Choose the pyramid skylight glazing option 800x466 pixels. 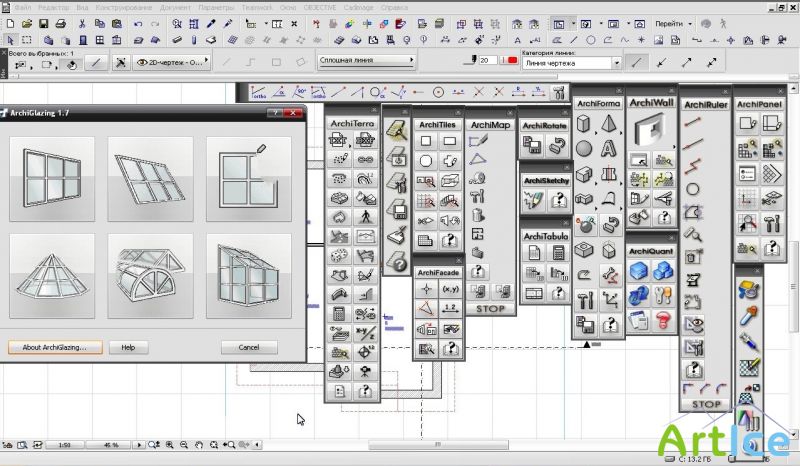(52, 276)
